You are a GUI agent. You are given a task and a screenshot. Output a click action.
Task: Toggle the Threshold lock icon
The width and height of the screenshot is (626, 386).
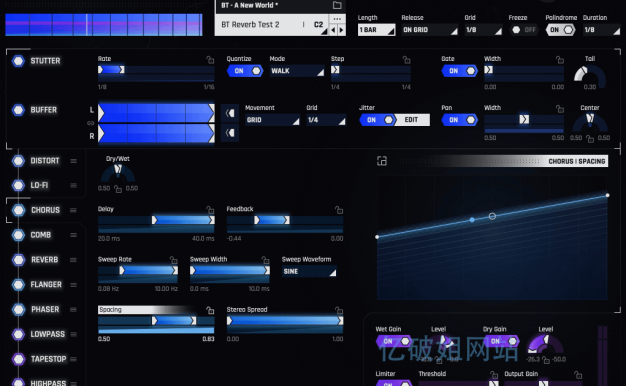coord(494,375)
